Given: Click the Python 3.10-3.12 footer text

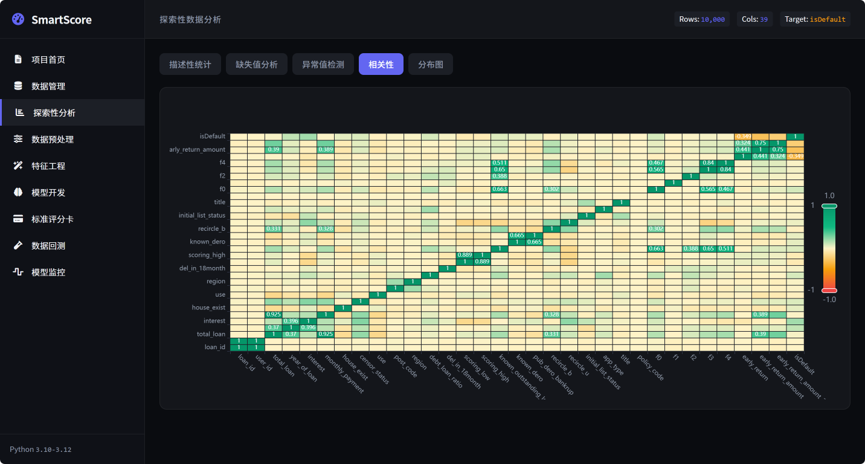Looking at the screenshot, I should pos(40,450).
